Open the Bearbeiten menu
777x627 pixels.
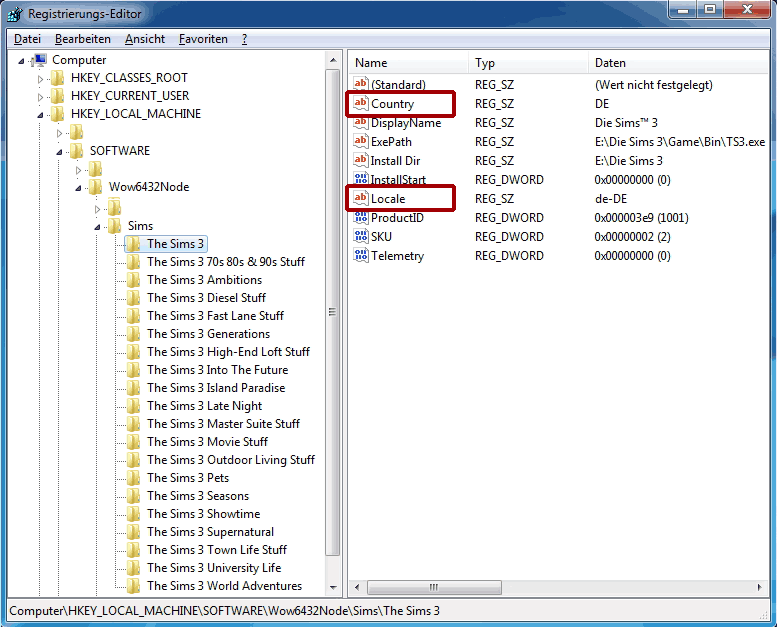83,39
